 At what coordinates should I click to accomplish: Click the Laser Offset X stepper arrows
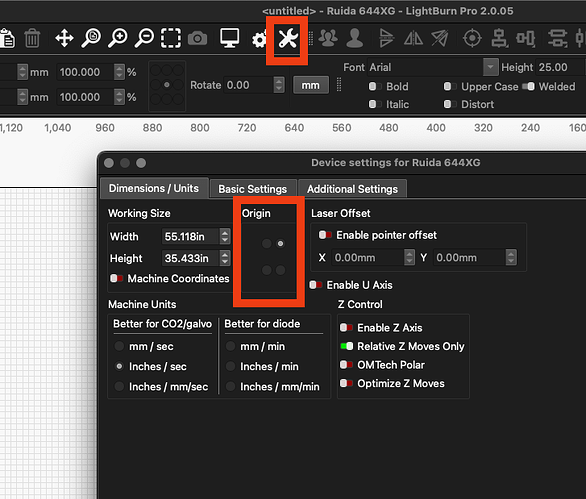pyautogui.click(x=410, y=257)
